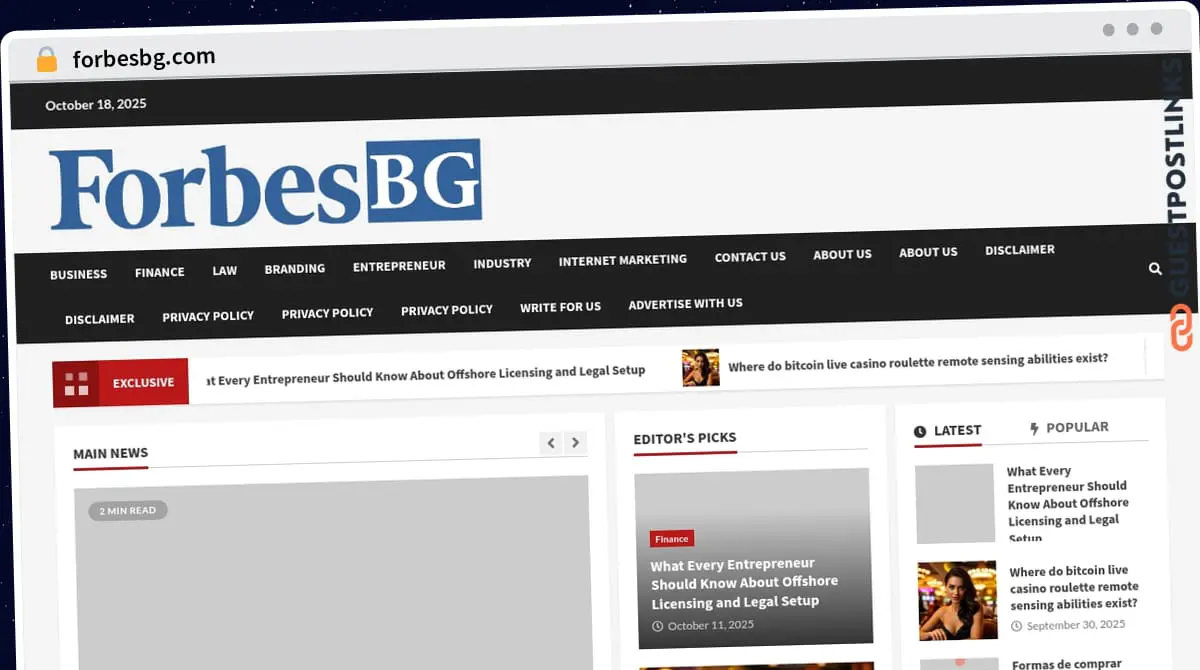Open the Business menu item
This screenshot has width=1200, height=670.
click(78, 274)
